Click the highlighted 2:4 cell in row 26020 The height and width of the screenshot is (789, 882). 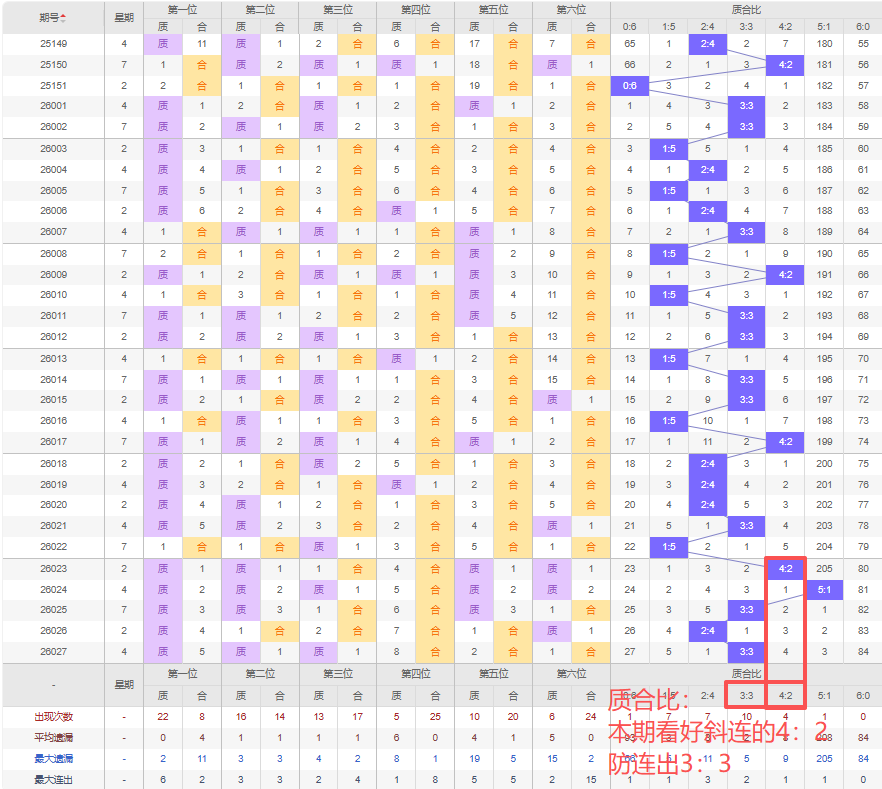coord(708,504)
